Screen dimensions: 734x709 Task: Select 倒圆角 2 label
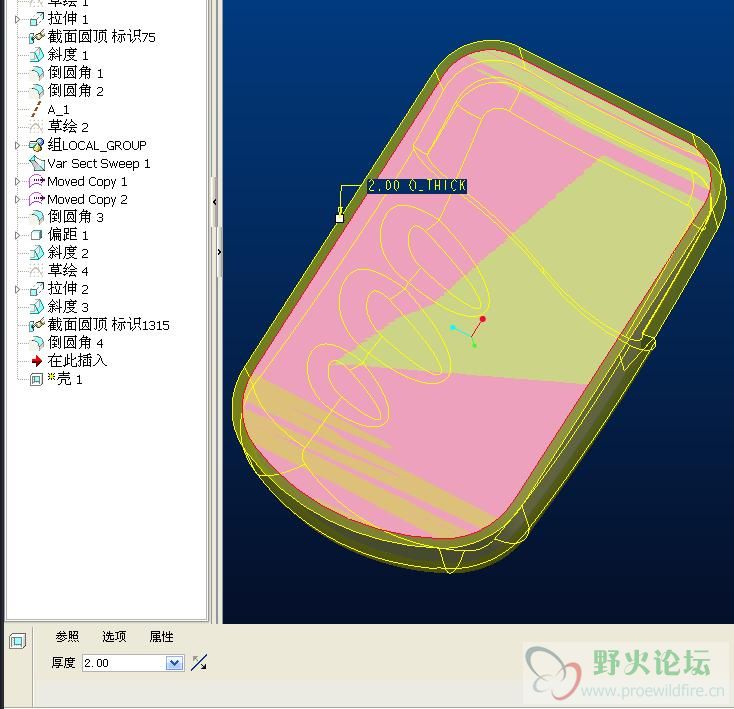pos(75,91)
